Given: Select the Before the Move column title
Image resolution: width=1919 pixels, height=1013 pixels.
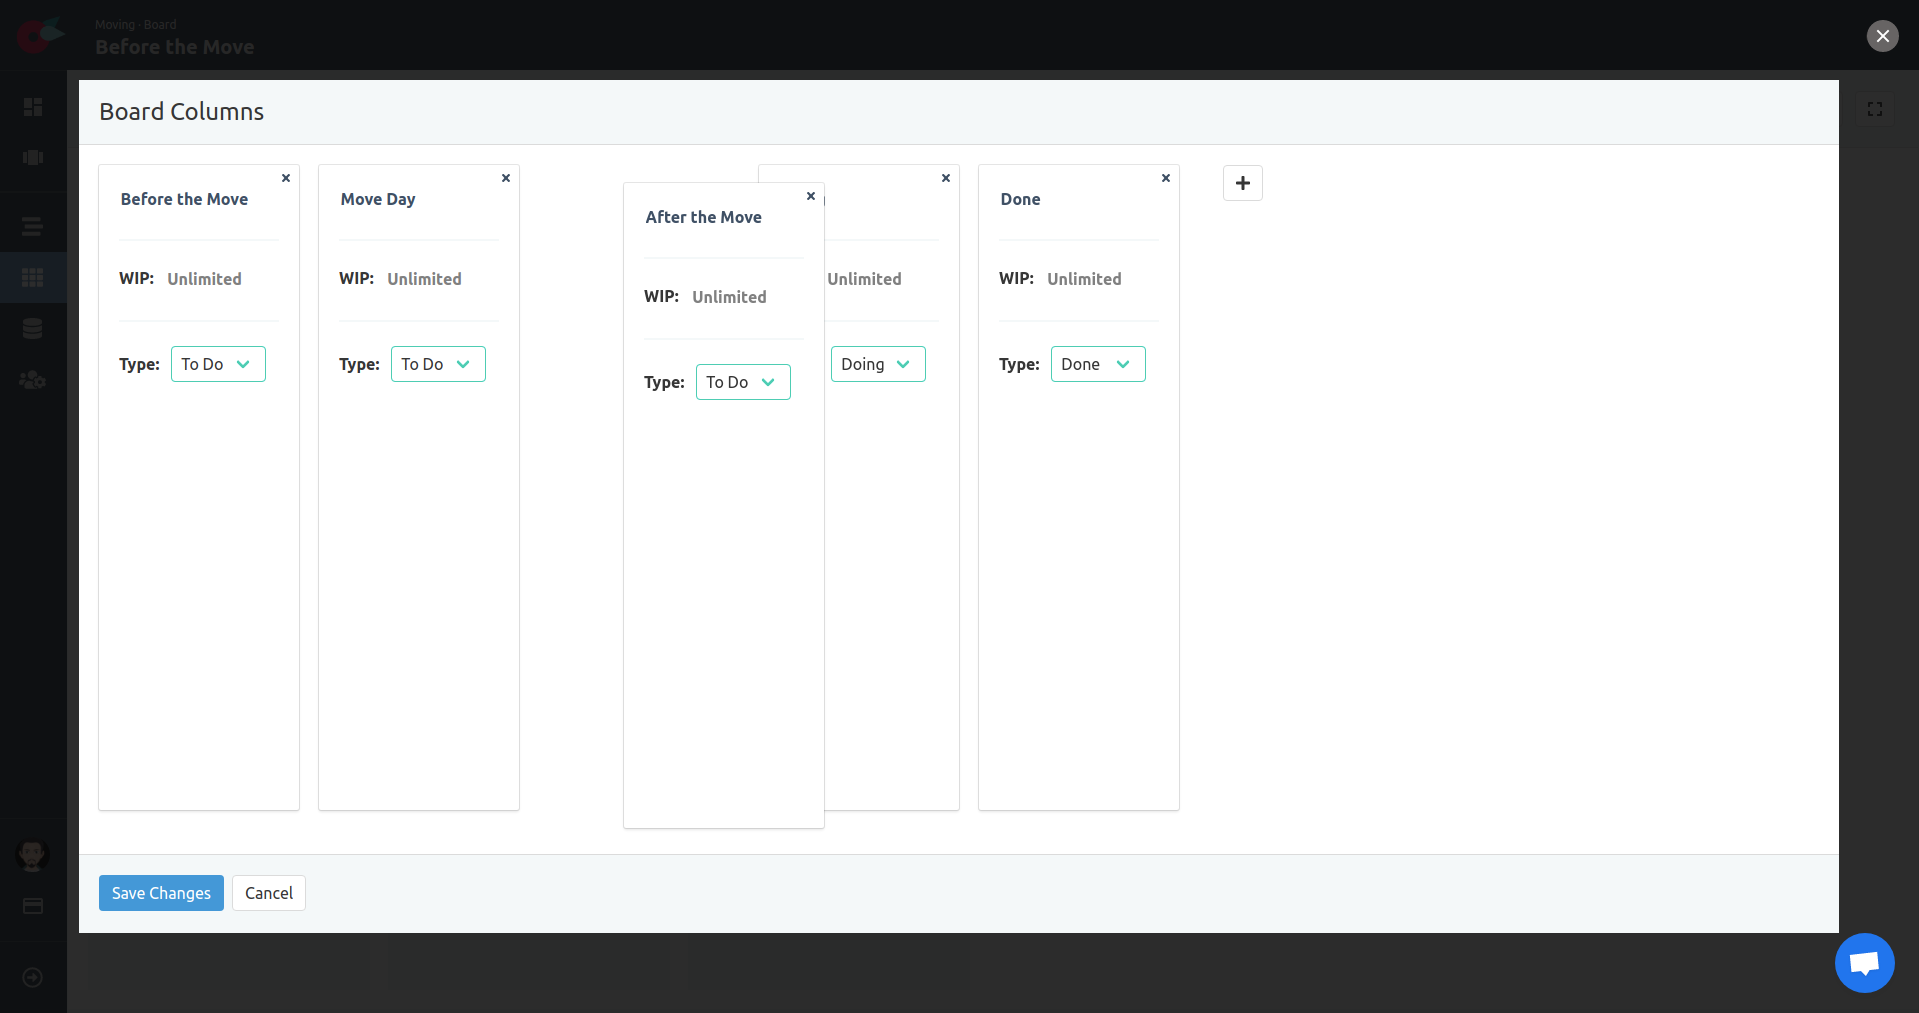Looking at the screenshot, I should 184,199.
